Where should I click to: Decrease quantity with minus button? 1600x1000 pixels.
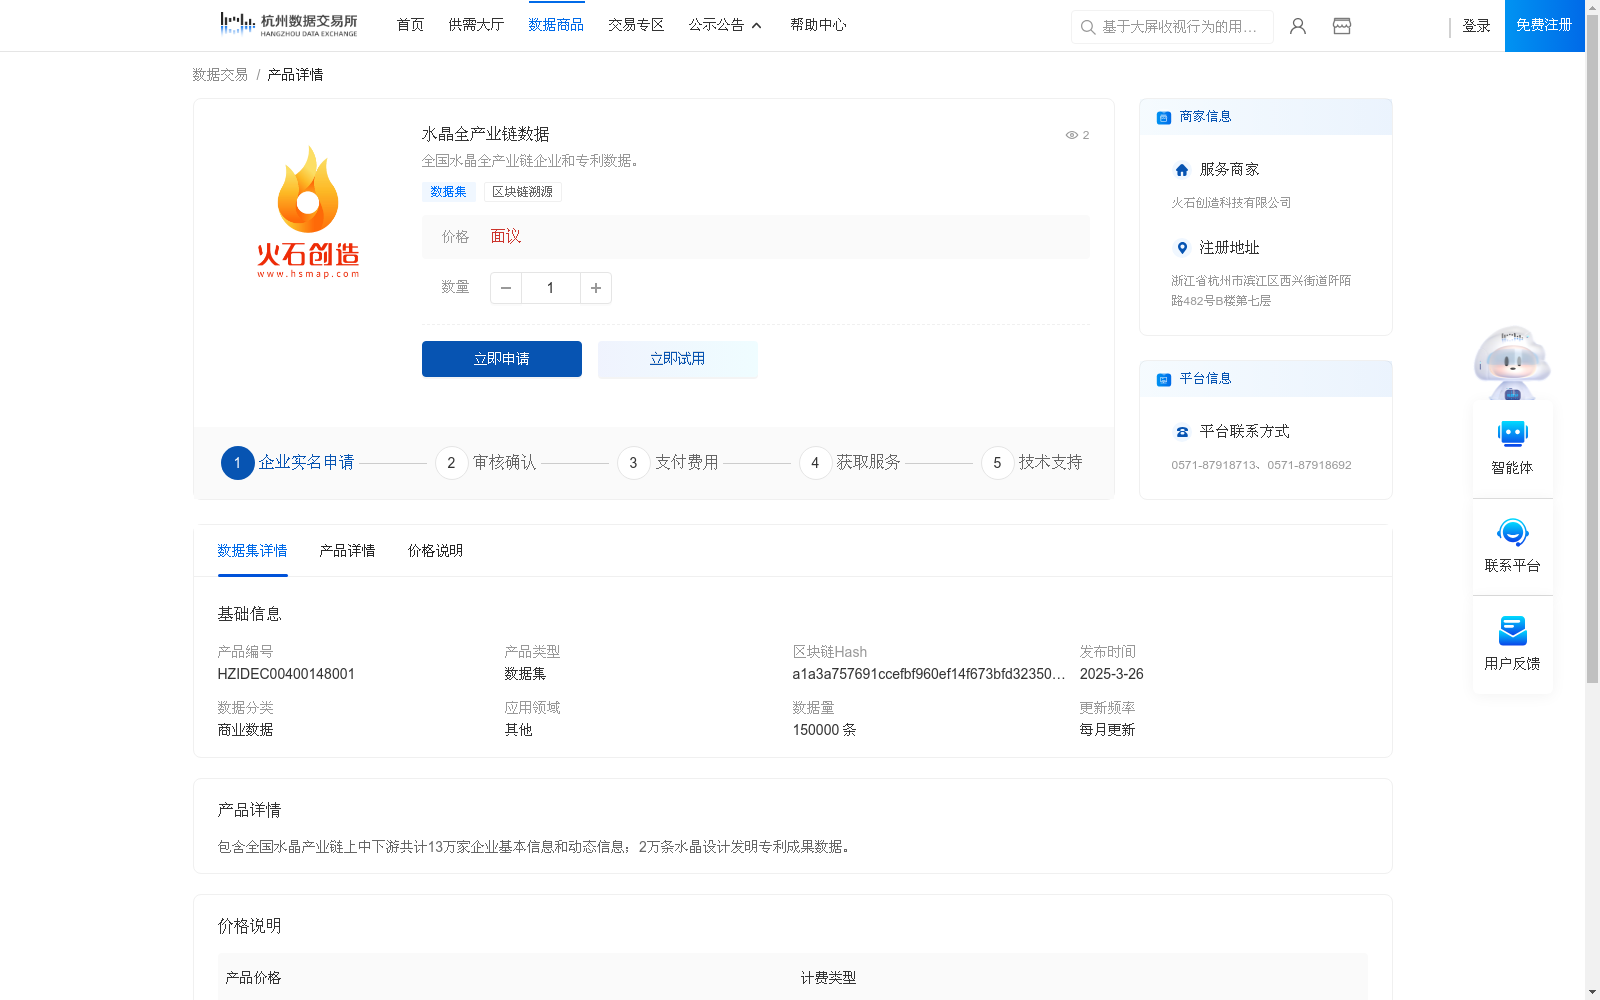[x=506, y=288]
